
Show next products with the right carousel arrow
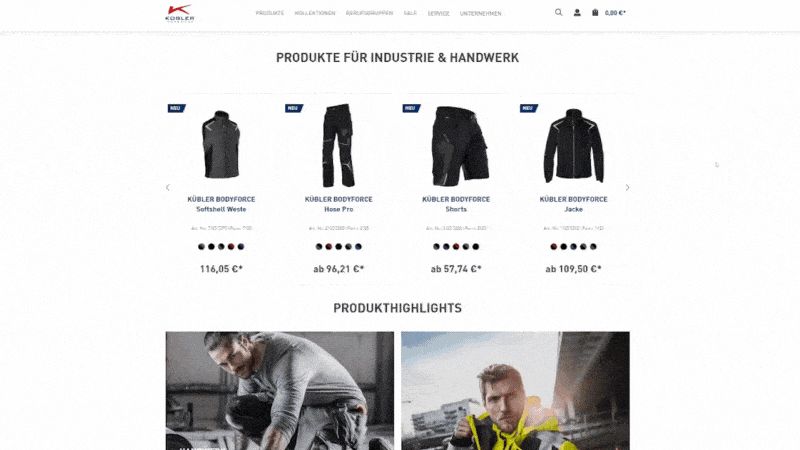[x=628, y=187]
